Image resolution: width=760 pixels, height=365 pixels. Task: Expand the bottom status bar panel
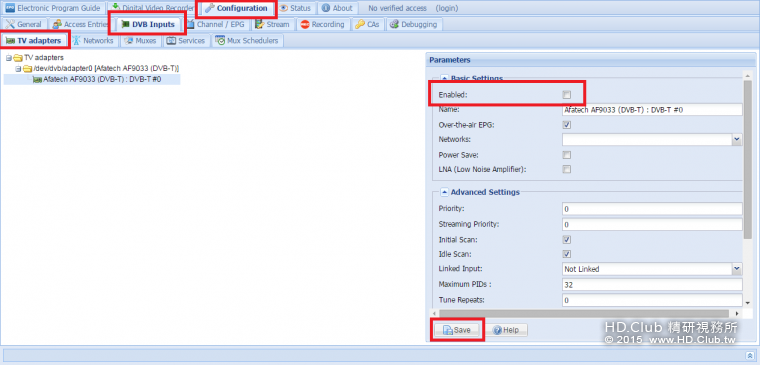[x=749, y=355]
